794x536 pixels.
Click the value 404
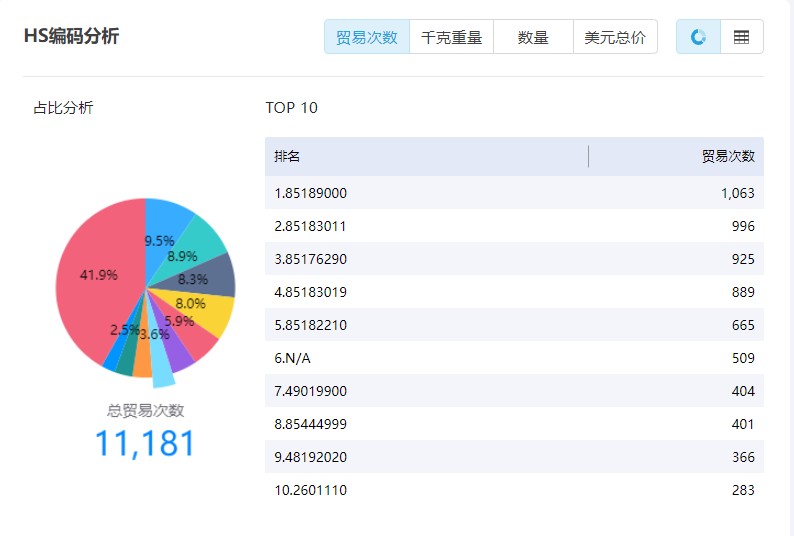[x=743, y=391]
